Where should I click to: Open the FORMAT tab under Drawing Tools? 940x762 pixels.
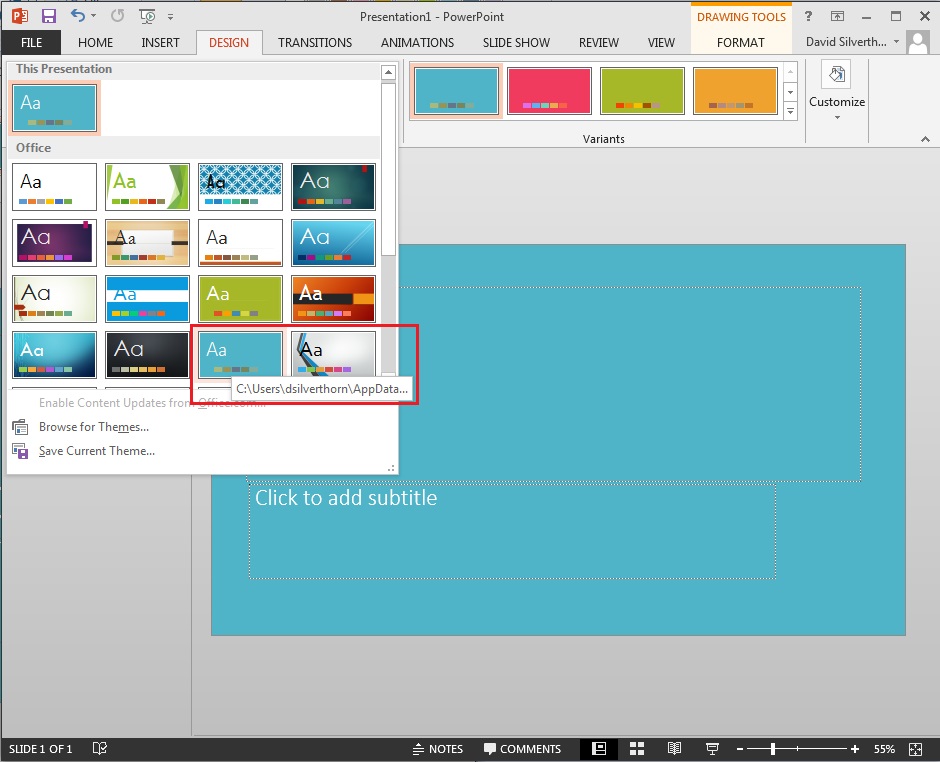740,42
